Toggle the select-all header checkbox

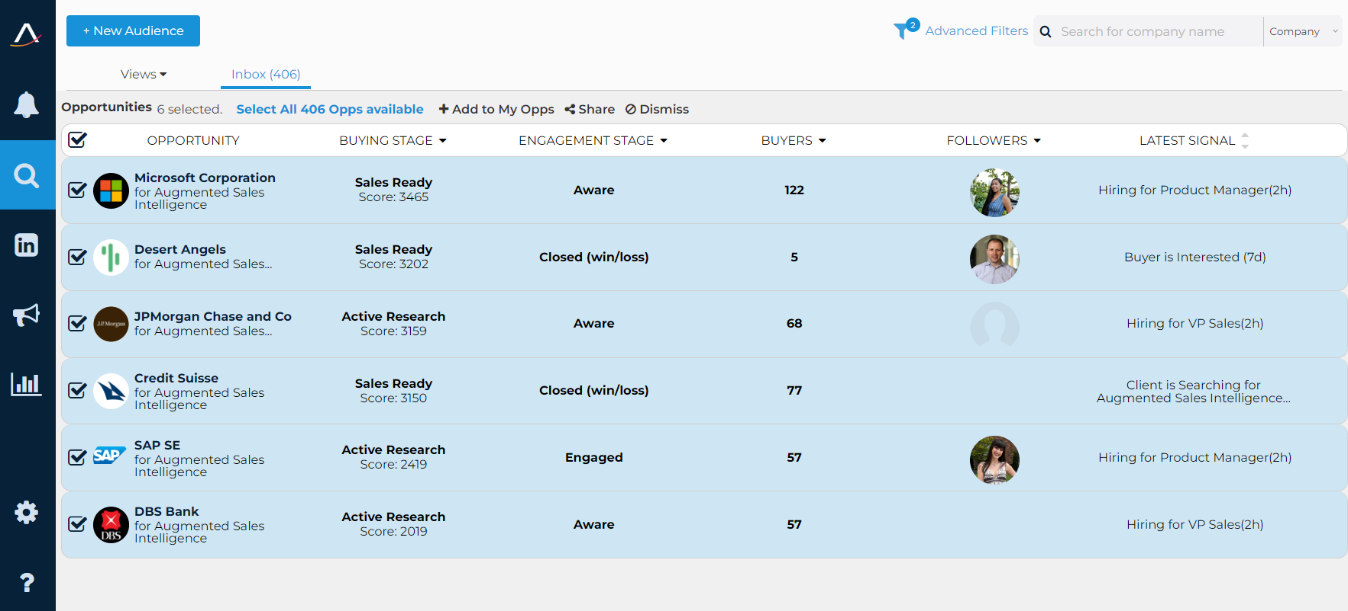click(77, 140)
